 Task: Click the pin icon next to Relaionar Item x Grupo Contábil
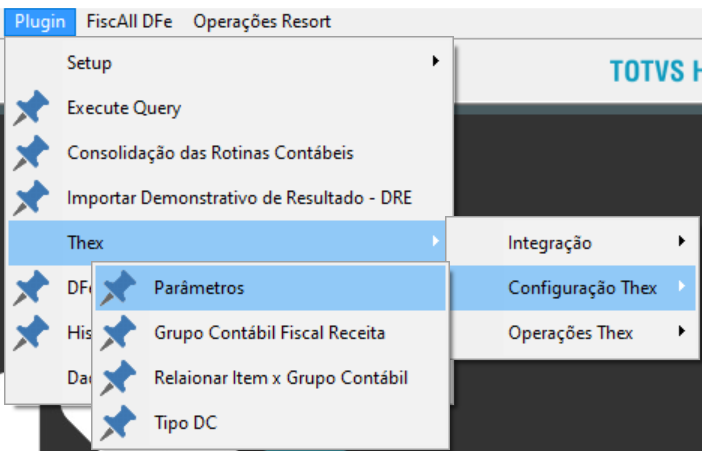pyautogui.click(x=118, y=378)
